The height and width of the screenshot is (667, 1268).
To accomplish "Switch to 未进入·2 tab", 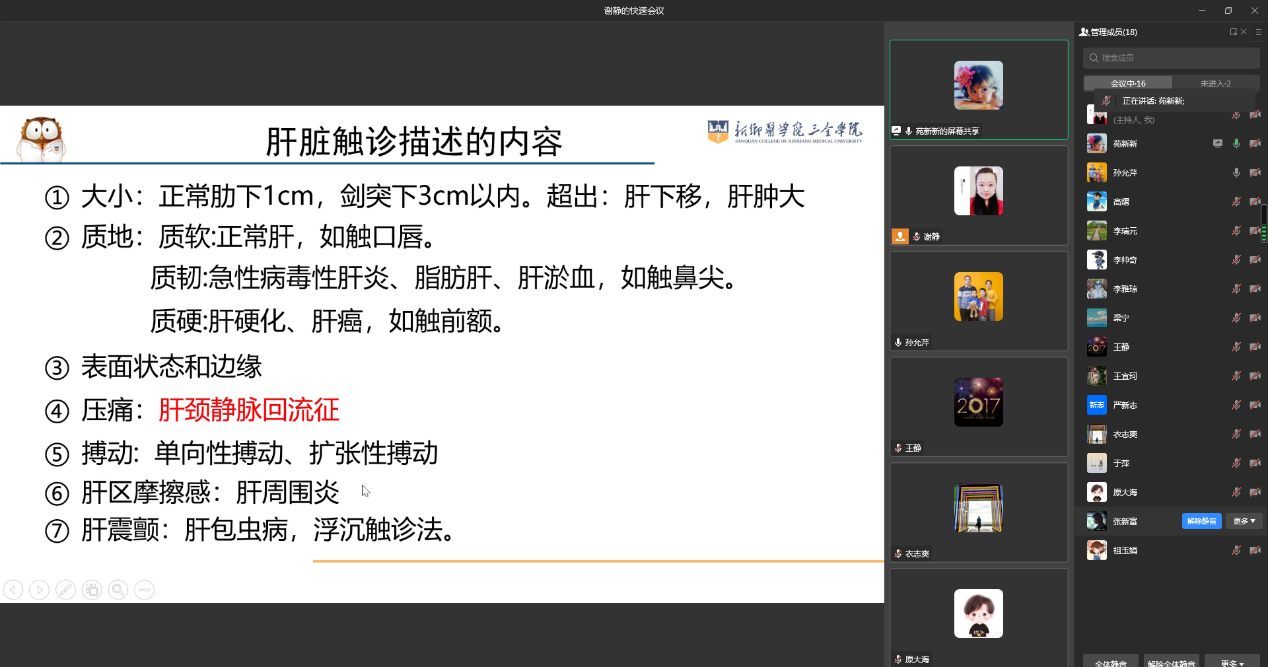I will (1215, 84).
